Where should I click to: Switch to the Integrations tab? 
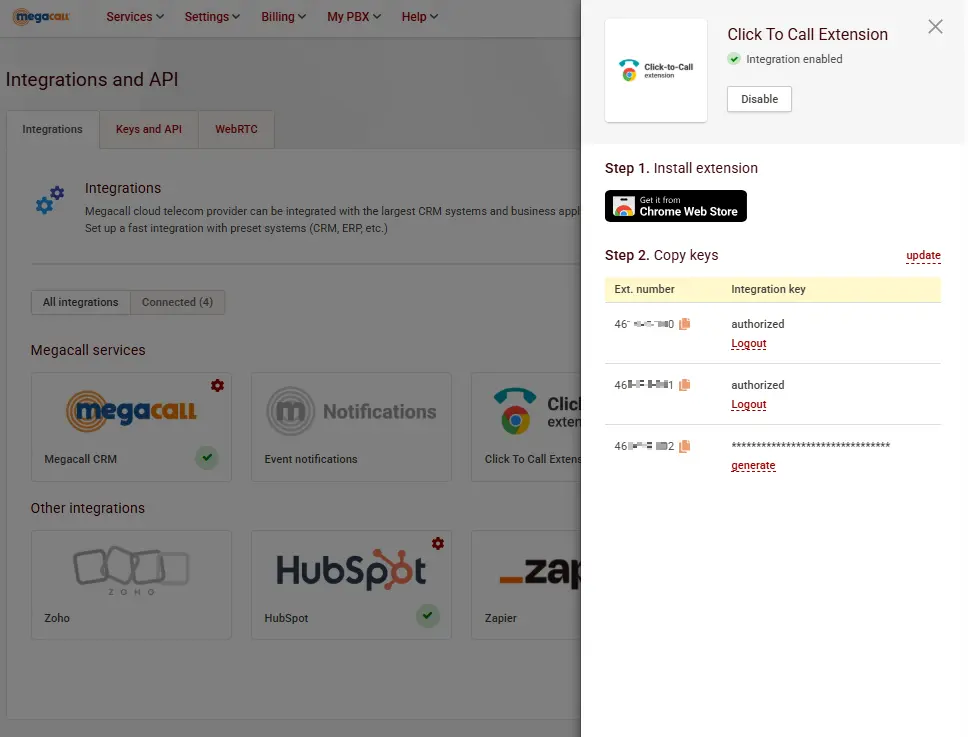point(52,129)
